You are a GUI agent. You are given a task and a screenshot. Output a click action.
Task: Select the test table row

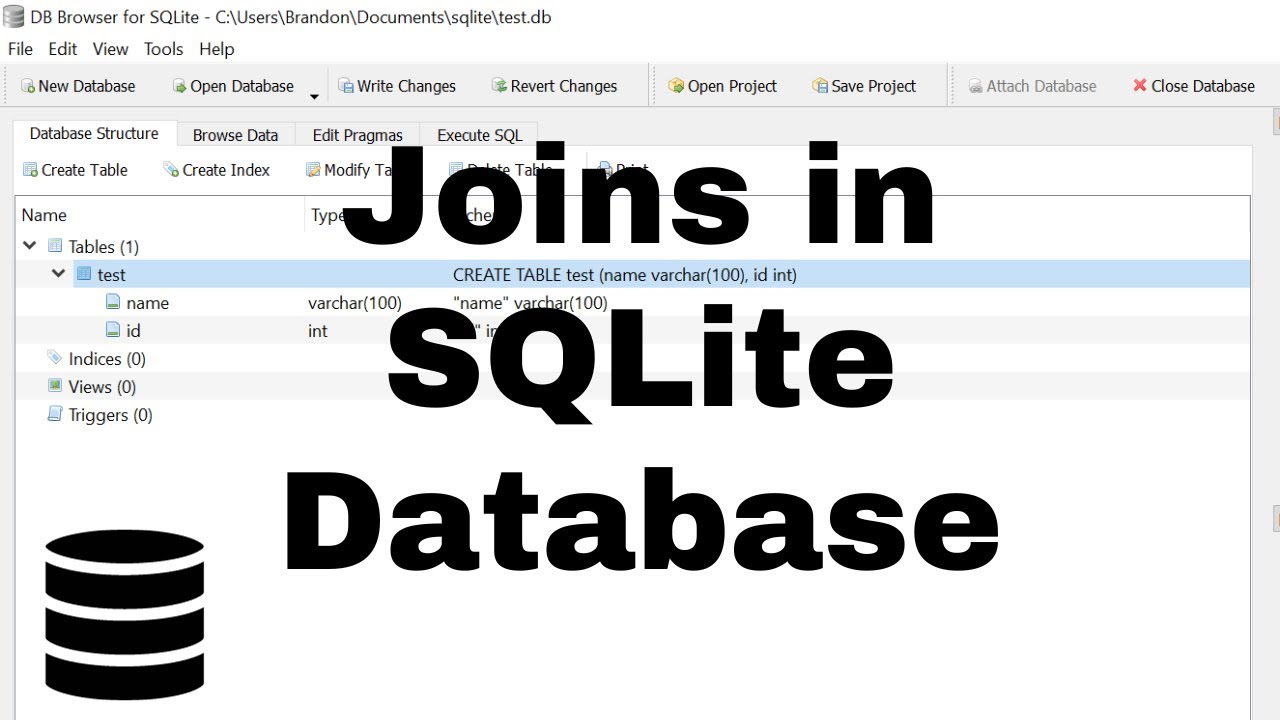[x=633, y=274]
